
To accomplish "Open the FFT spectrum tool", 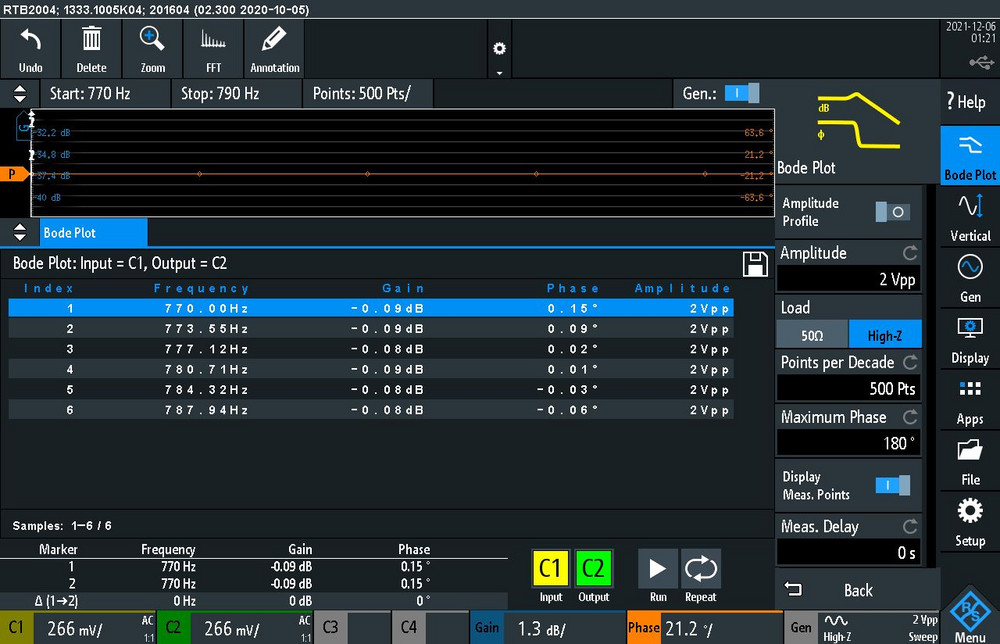I will pos(214,49).
